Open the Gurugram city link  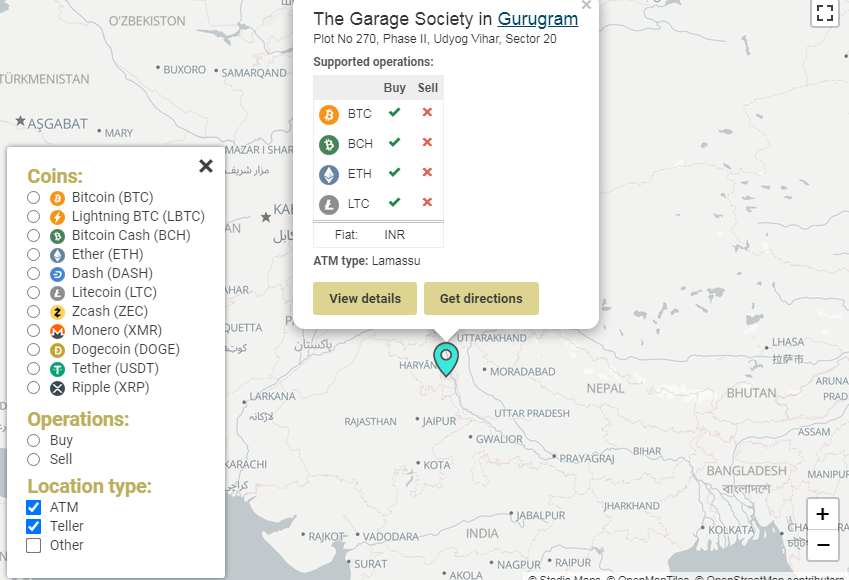coord(538,19)
